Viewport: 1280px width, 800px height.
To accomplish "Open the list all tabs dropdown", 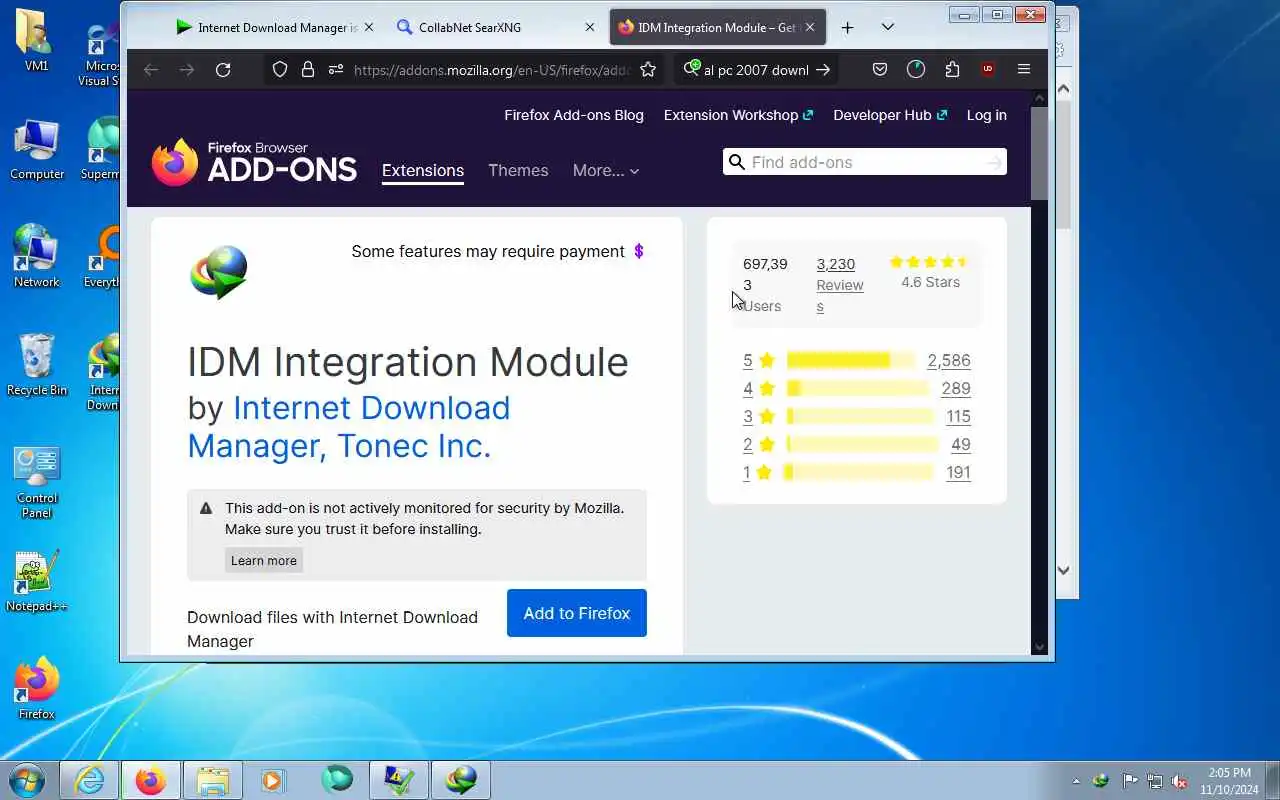I will (x=887, y=27).
